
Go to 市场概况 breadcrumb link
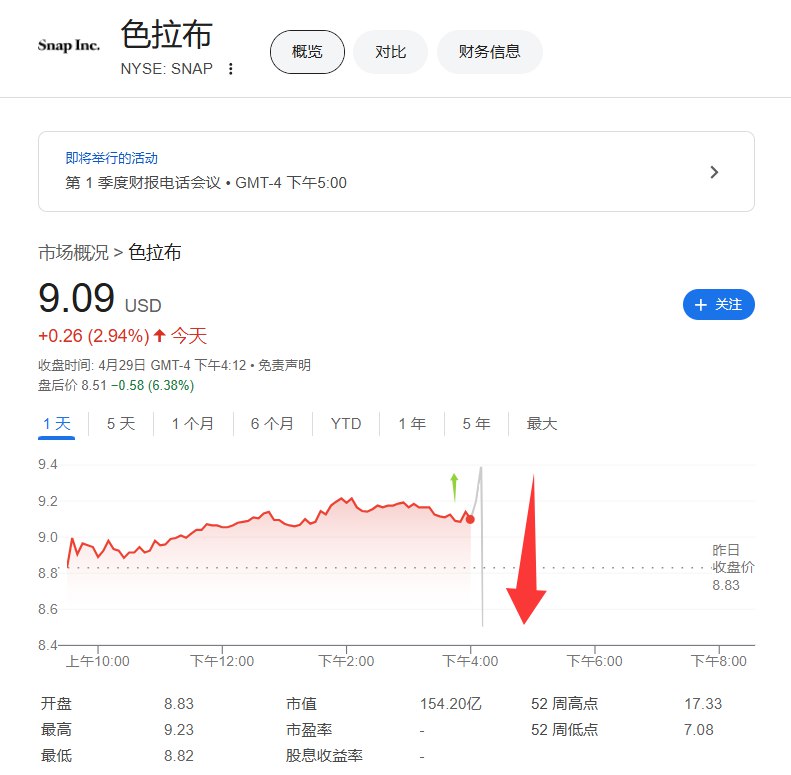click(x=73, y=253)
